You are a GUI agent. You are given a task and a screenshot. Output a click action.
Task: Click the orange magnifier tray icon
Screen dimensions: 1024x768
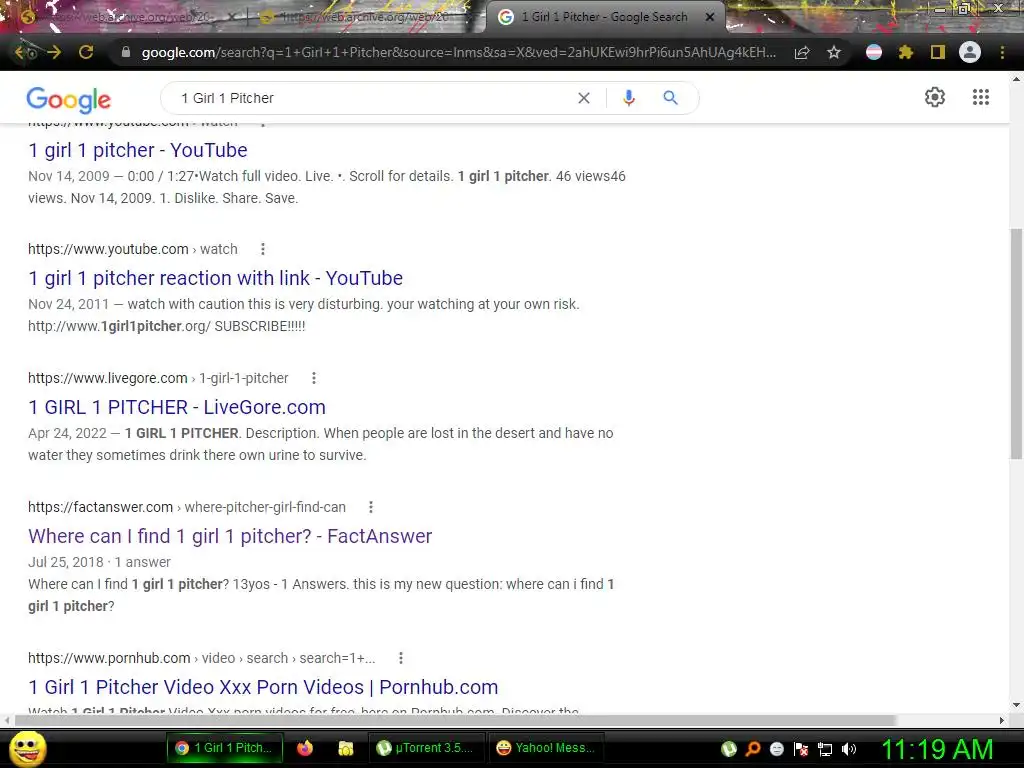coord(753,749)
